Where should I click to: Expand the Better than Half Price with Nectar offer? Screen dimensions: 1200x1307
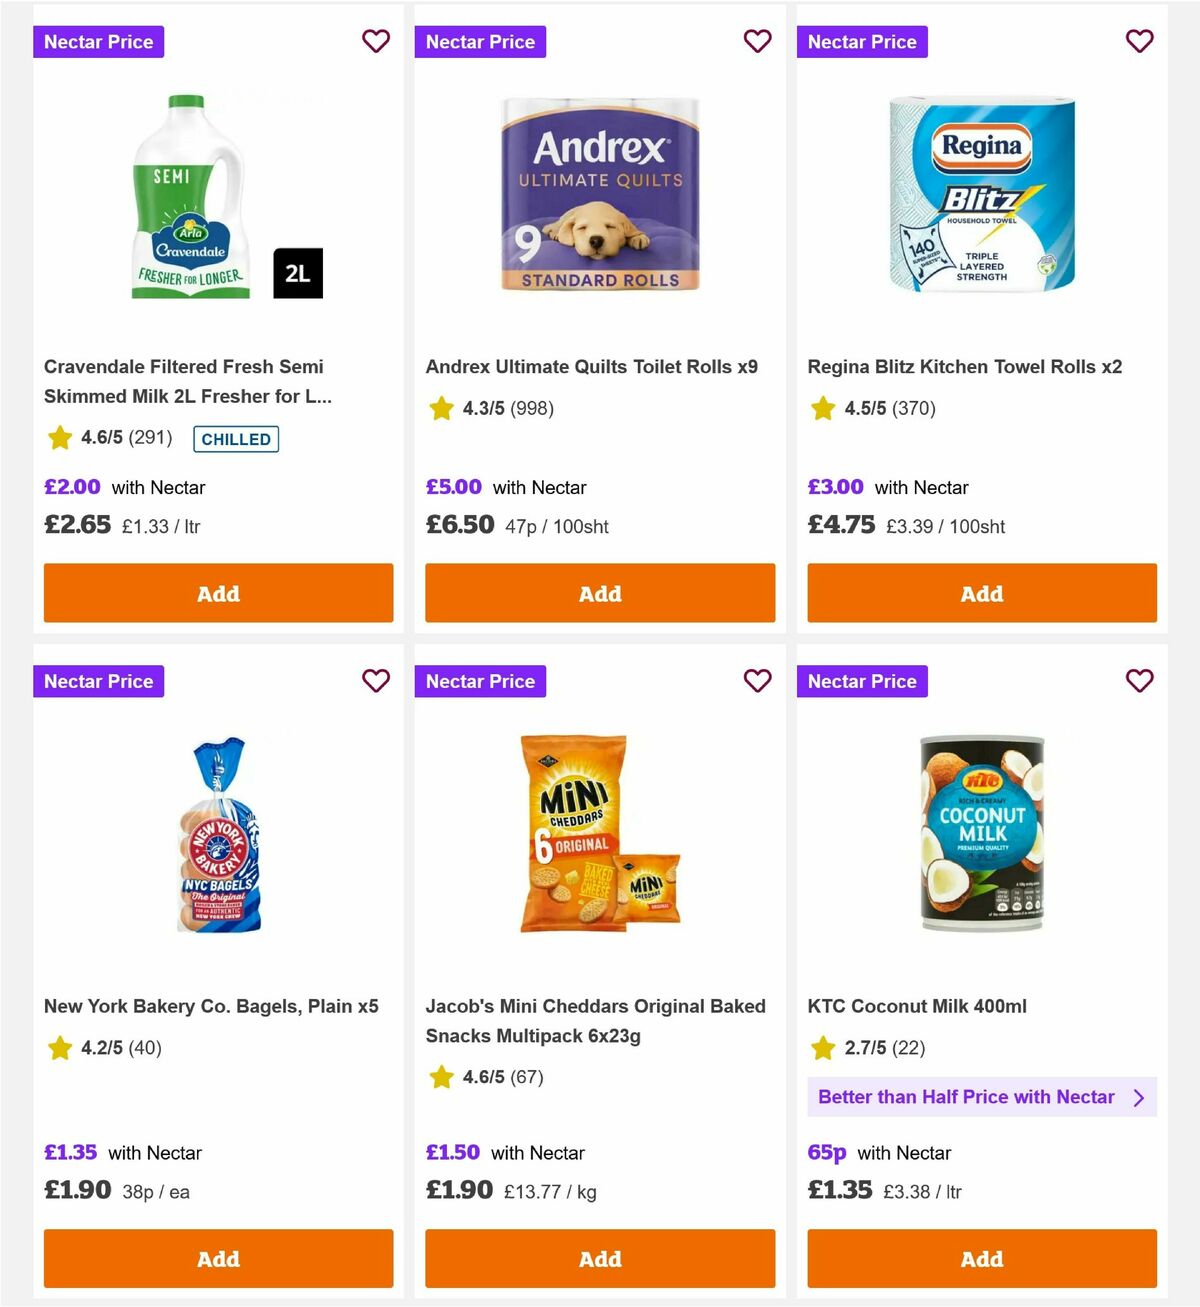pyautogui.click(x=981, y=1097)
